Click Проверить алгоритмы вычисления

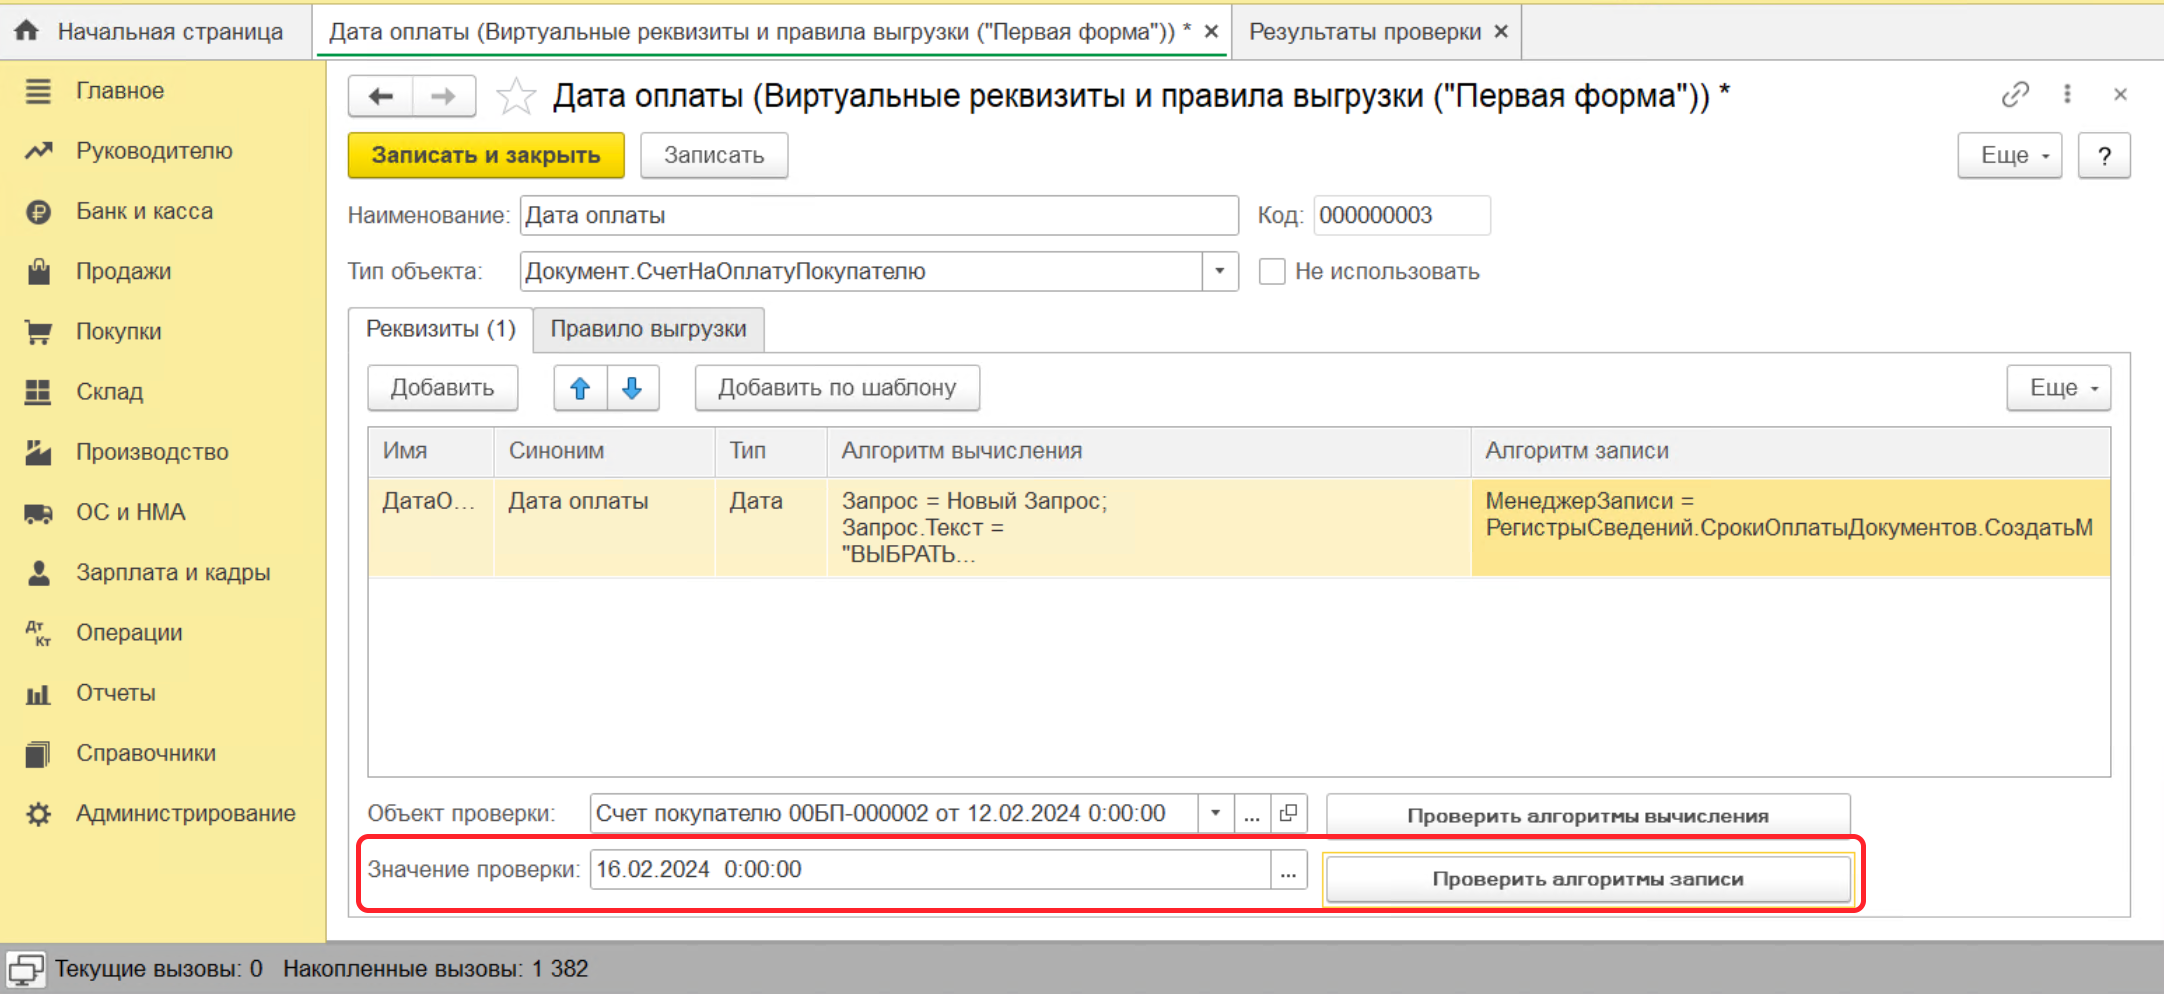(1588, 816)
